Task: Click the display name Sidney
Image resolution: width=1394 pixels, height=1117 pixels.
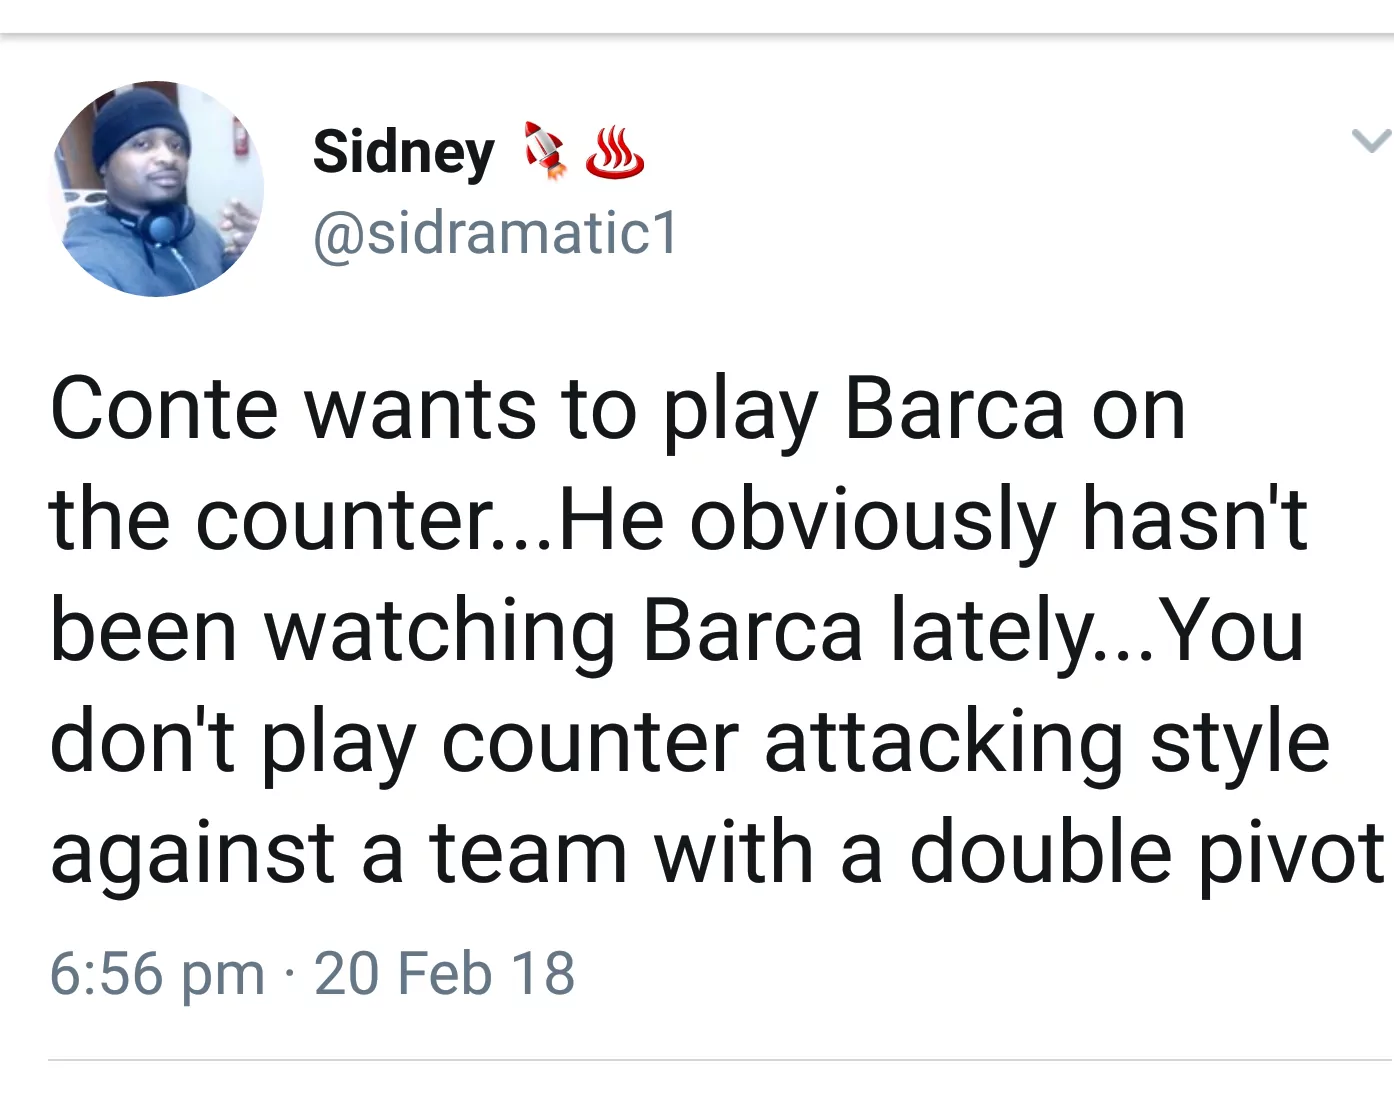Action: click(x=403, y=153)
